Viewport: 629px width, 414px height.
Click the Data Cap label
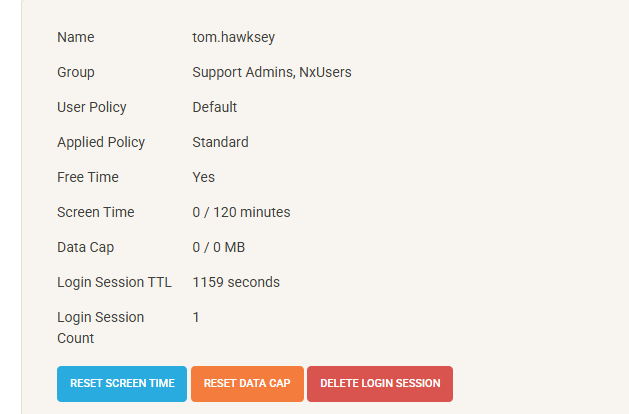(86, 247)
